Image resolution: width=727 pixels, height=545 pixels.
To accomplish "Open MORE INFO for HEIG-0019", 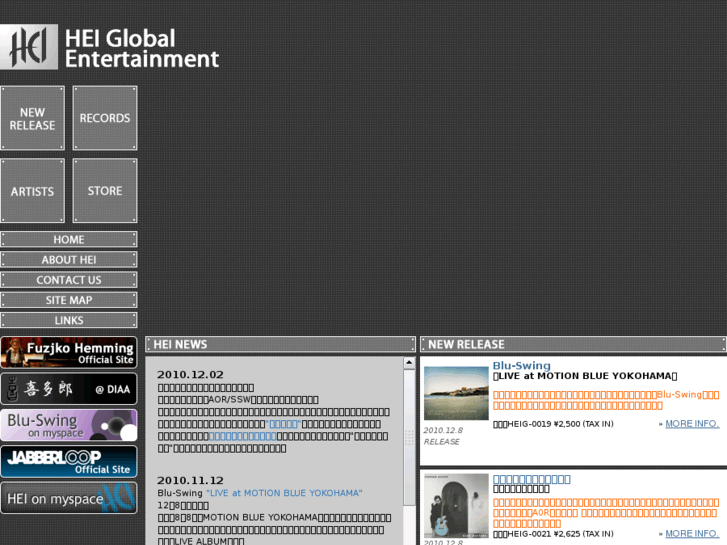I will click(692, 423).
